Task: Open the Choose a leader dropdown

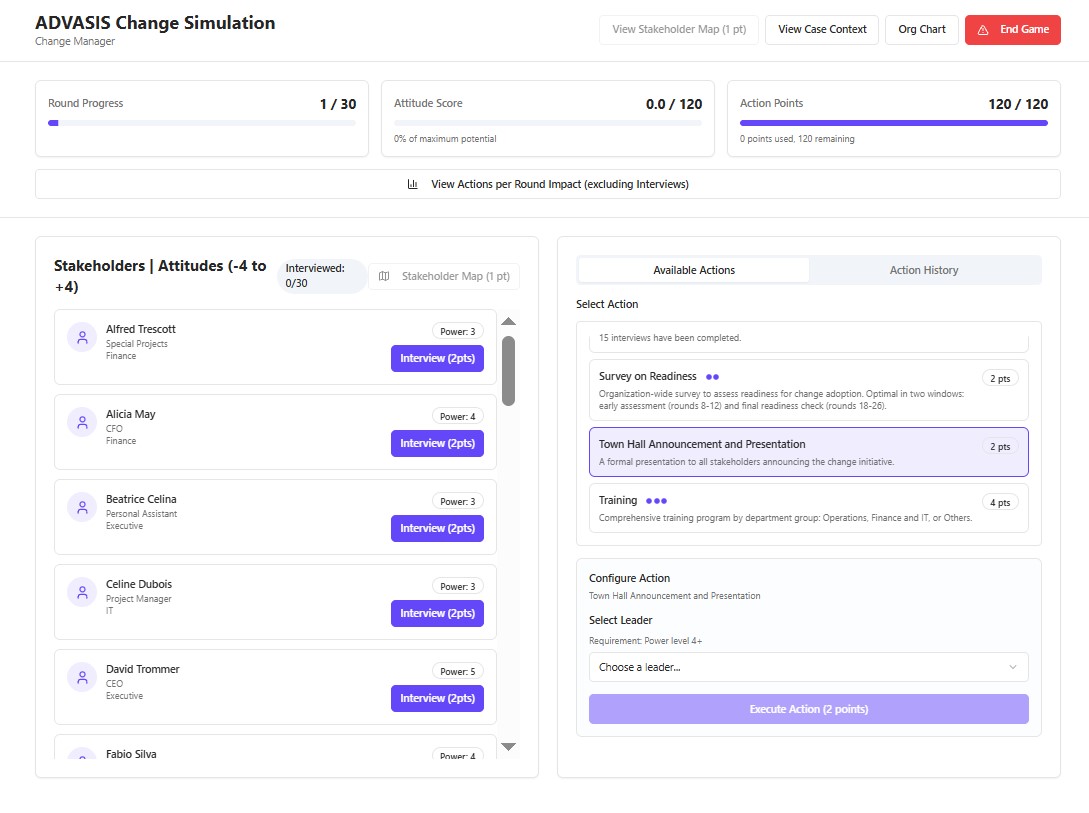Action: click(x=808, y=667)
